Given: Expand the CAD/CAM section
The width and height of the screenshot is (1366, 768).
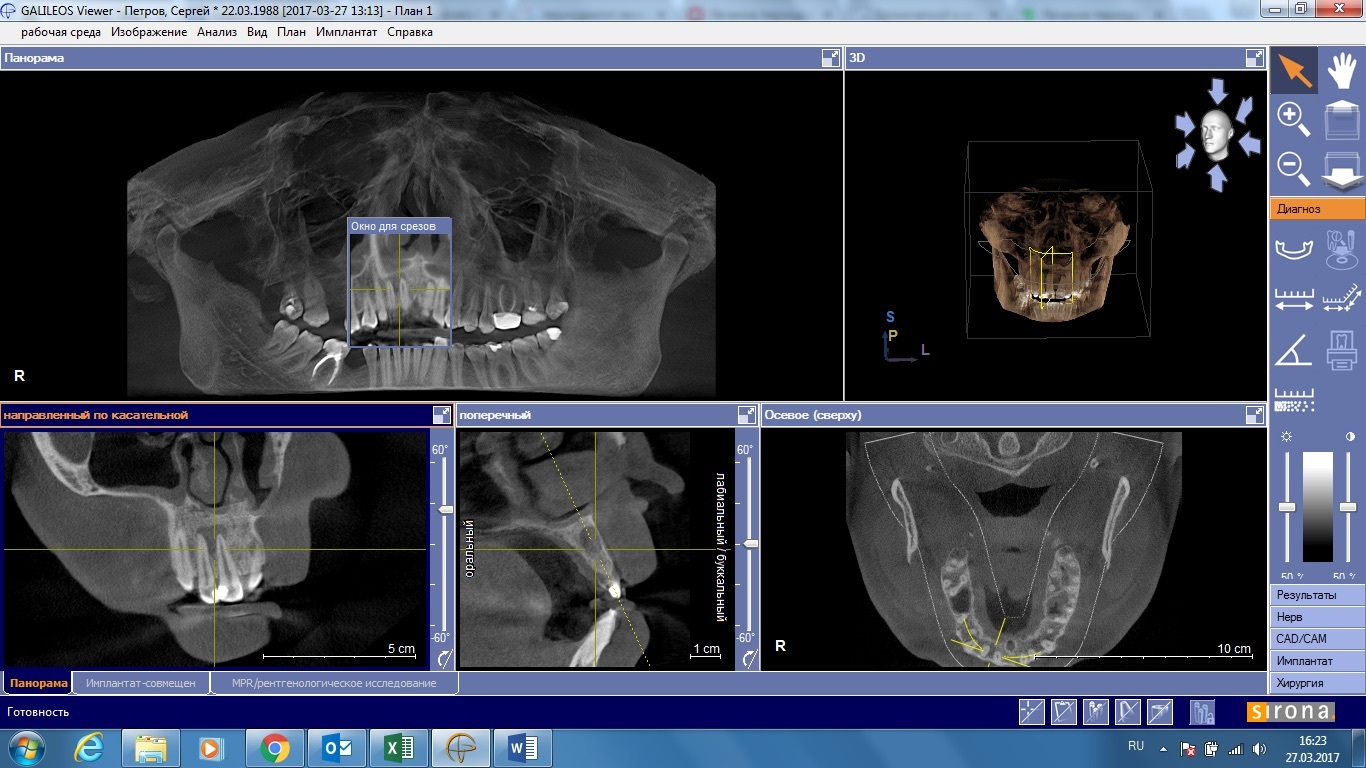Looking at the screenshot, I should pyautogui.click(x=1317, y=639).
